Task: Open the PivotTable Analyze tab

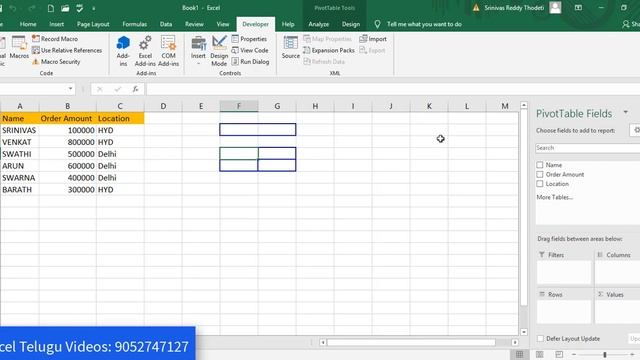Action: tap(318, 24)
